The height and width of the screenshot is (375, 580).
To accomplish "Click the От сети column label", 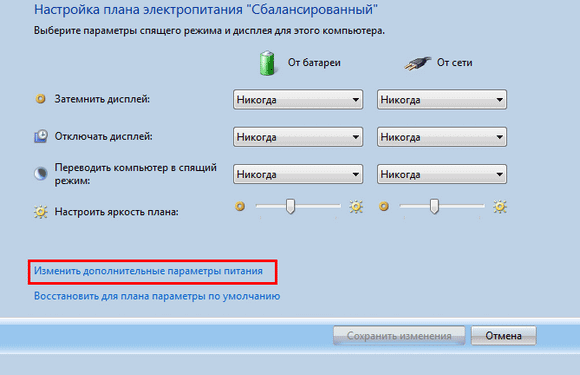I will coord(455,62).
